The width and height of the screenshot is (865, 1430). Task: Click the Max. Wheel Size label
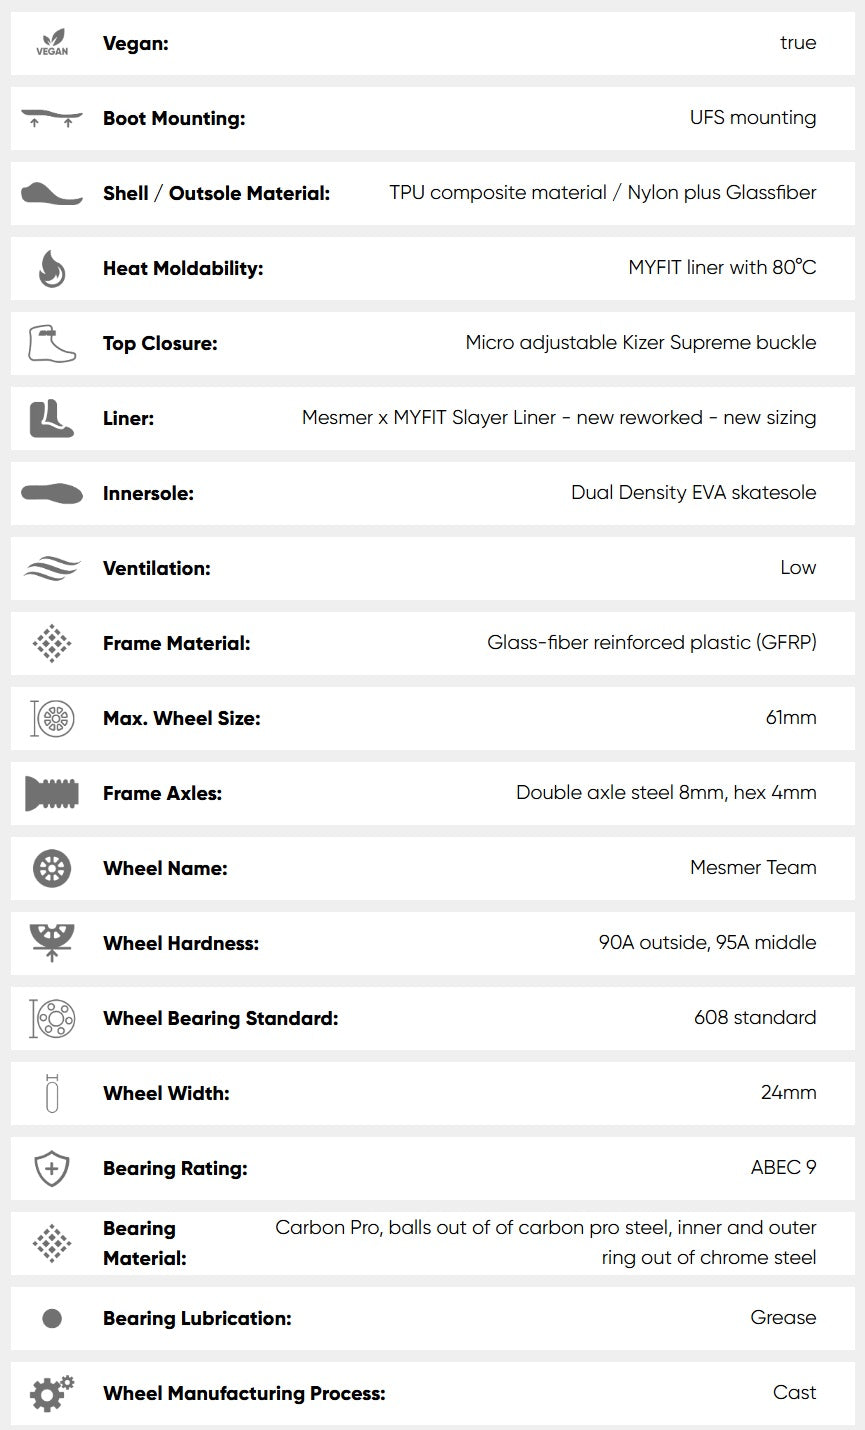181,718
